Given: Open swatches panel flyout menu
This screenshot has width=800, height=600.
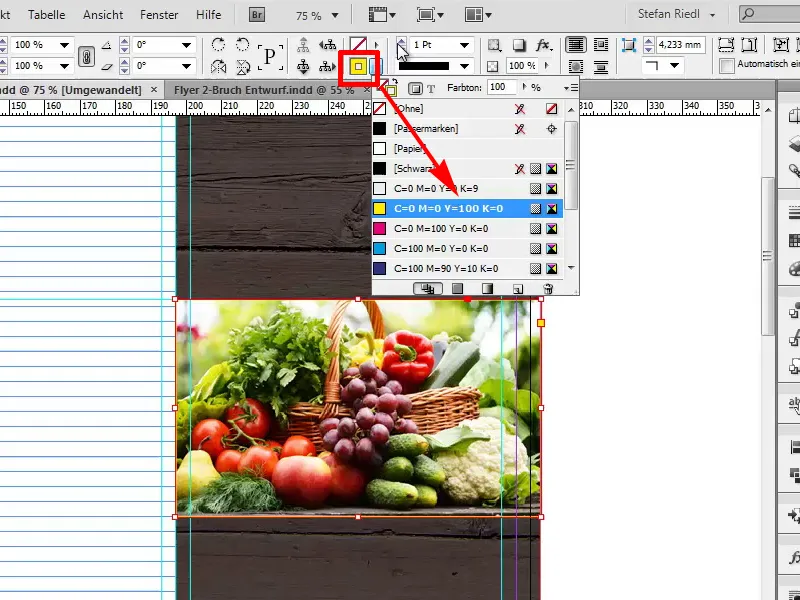Looking at the screenshot, I should click(570, 88).
